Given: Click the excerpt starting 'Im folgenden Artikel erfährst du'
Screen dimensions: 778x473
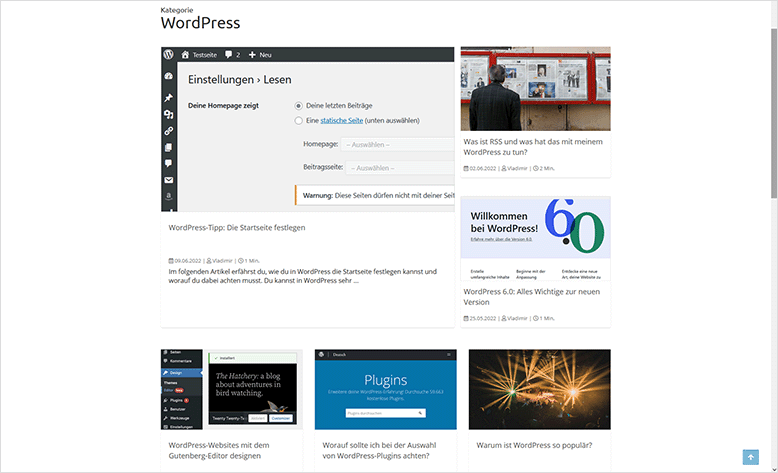Looking at the screenshot, I should (x=303, y=276).
